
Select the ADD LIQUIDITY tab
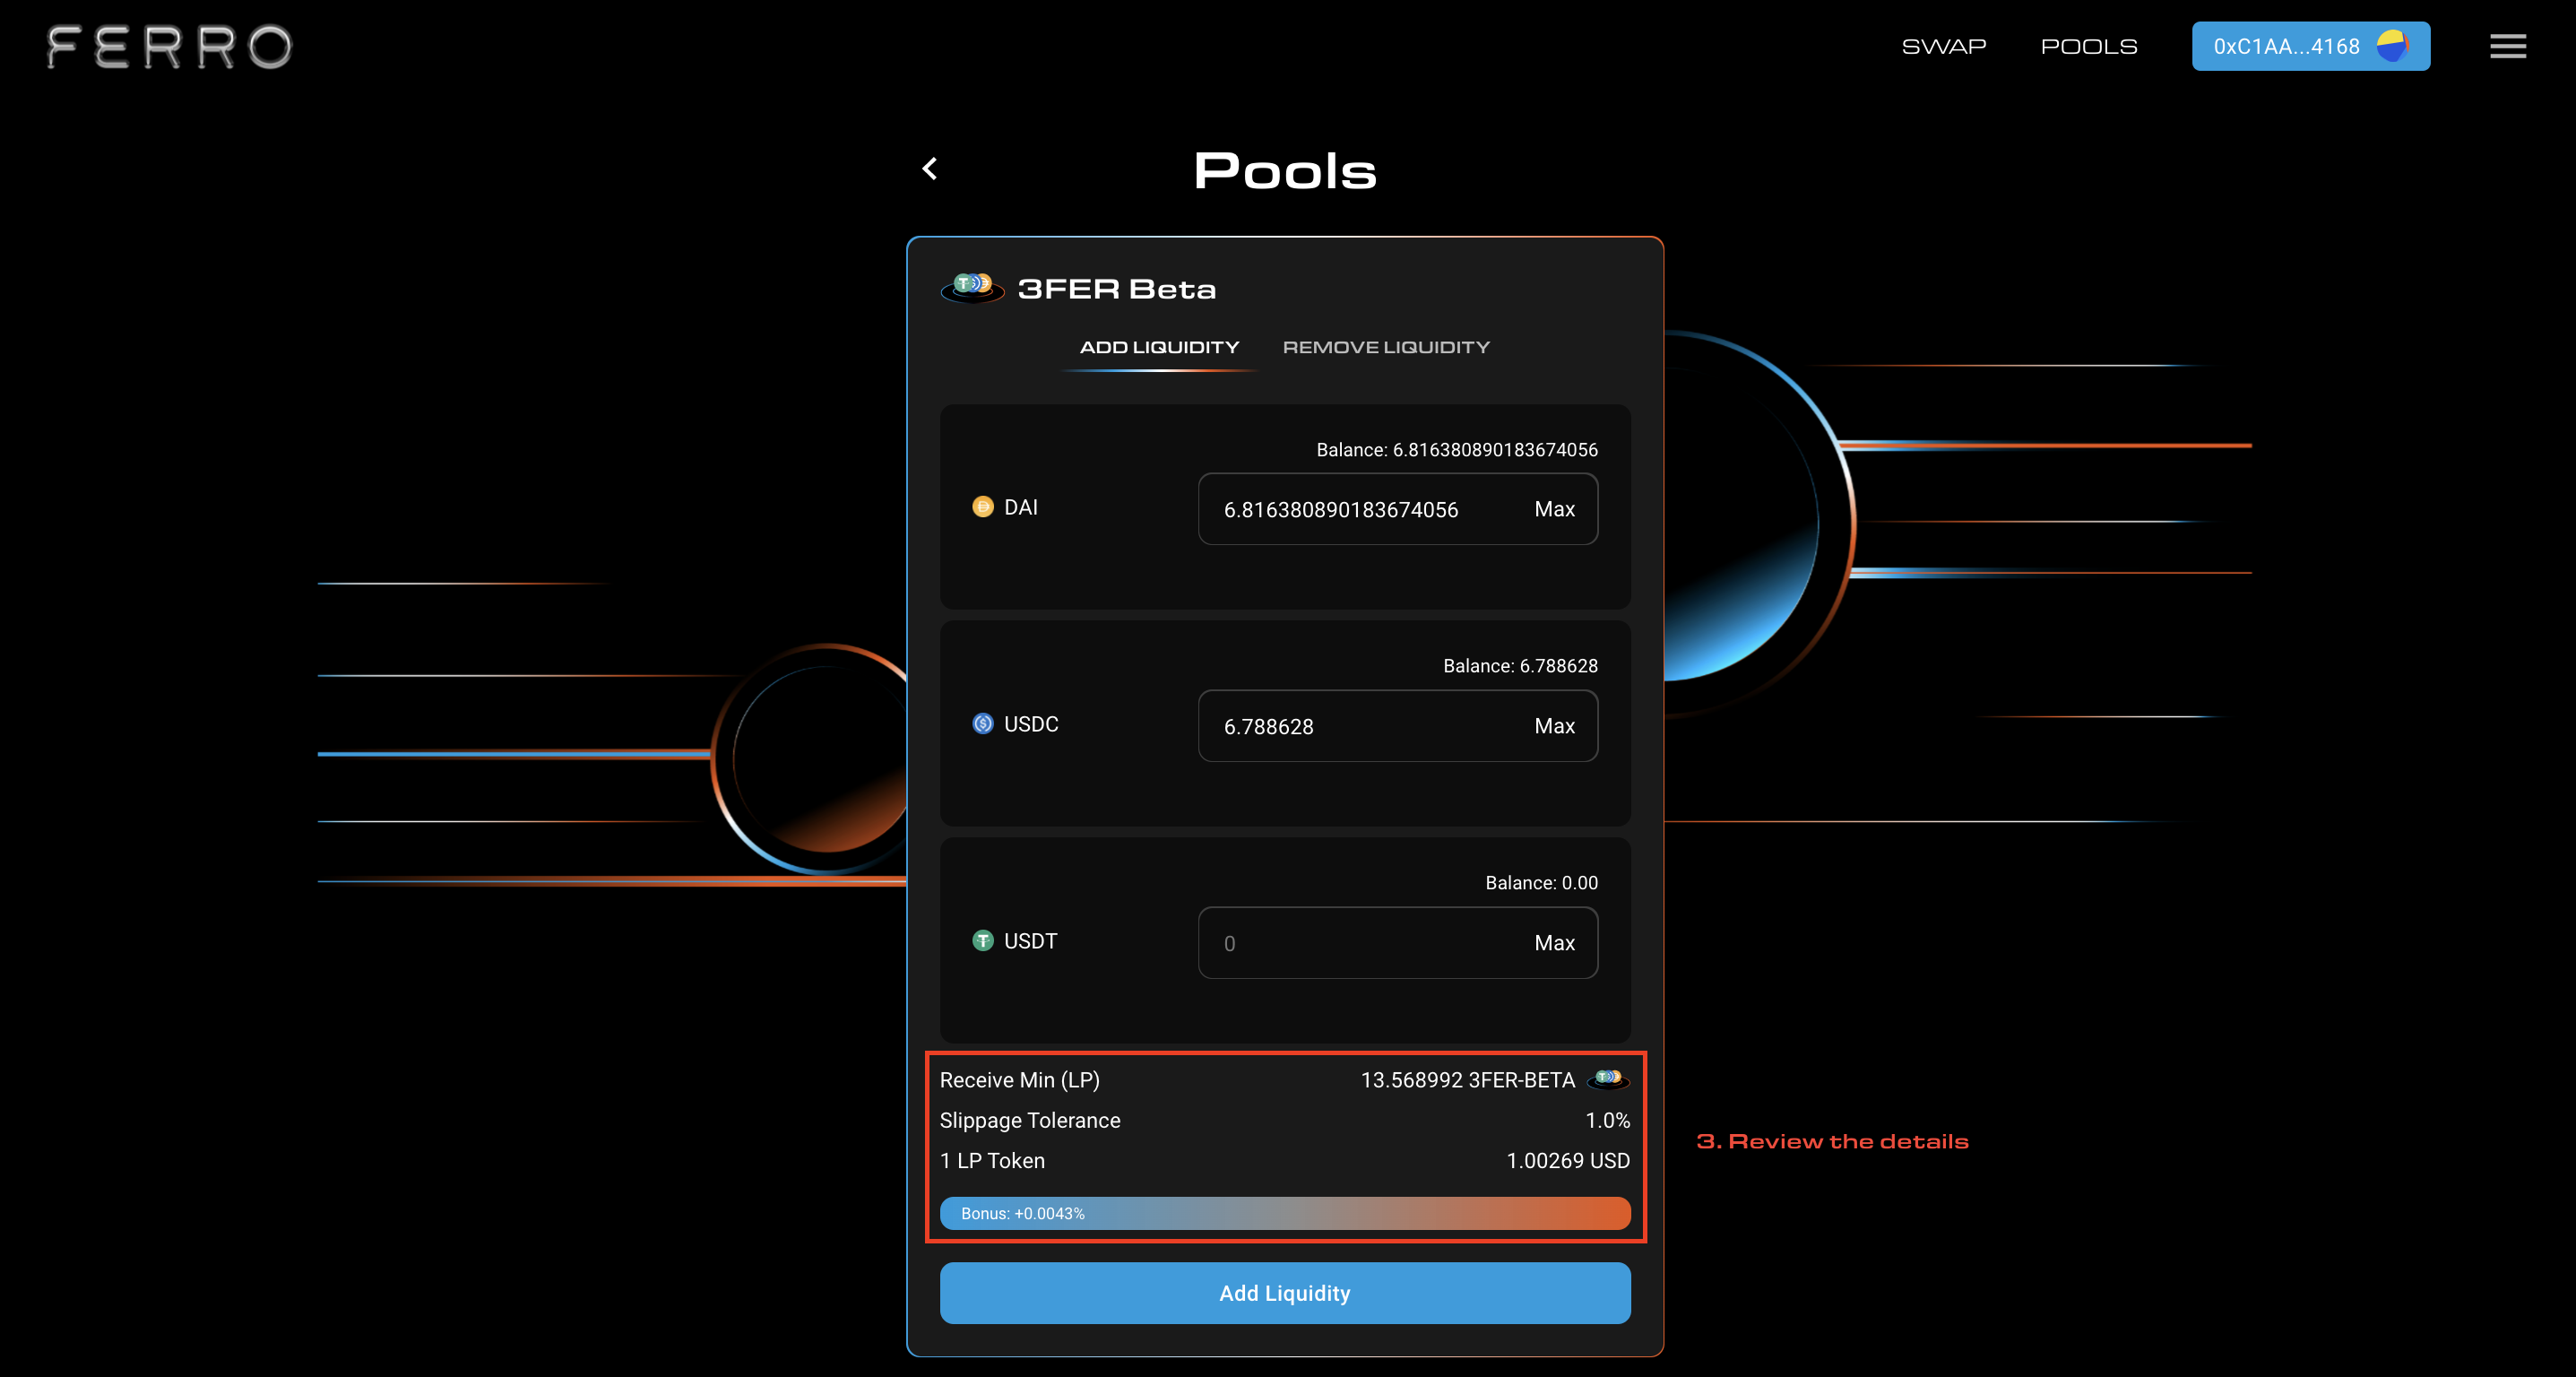point(1159,347)
